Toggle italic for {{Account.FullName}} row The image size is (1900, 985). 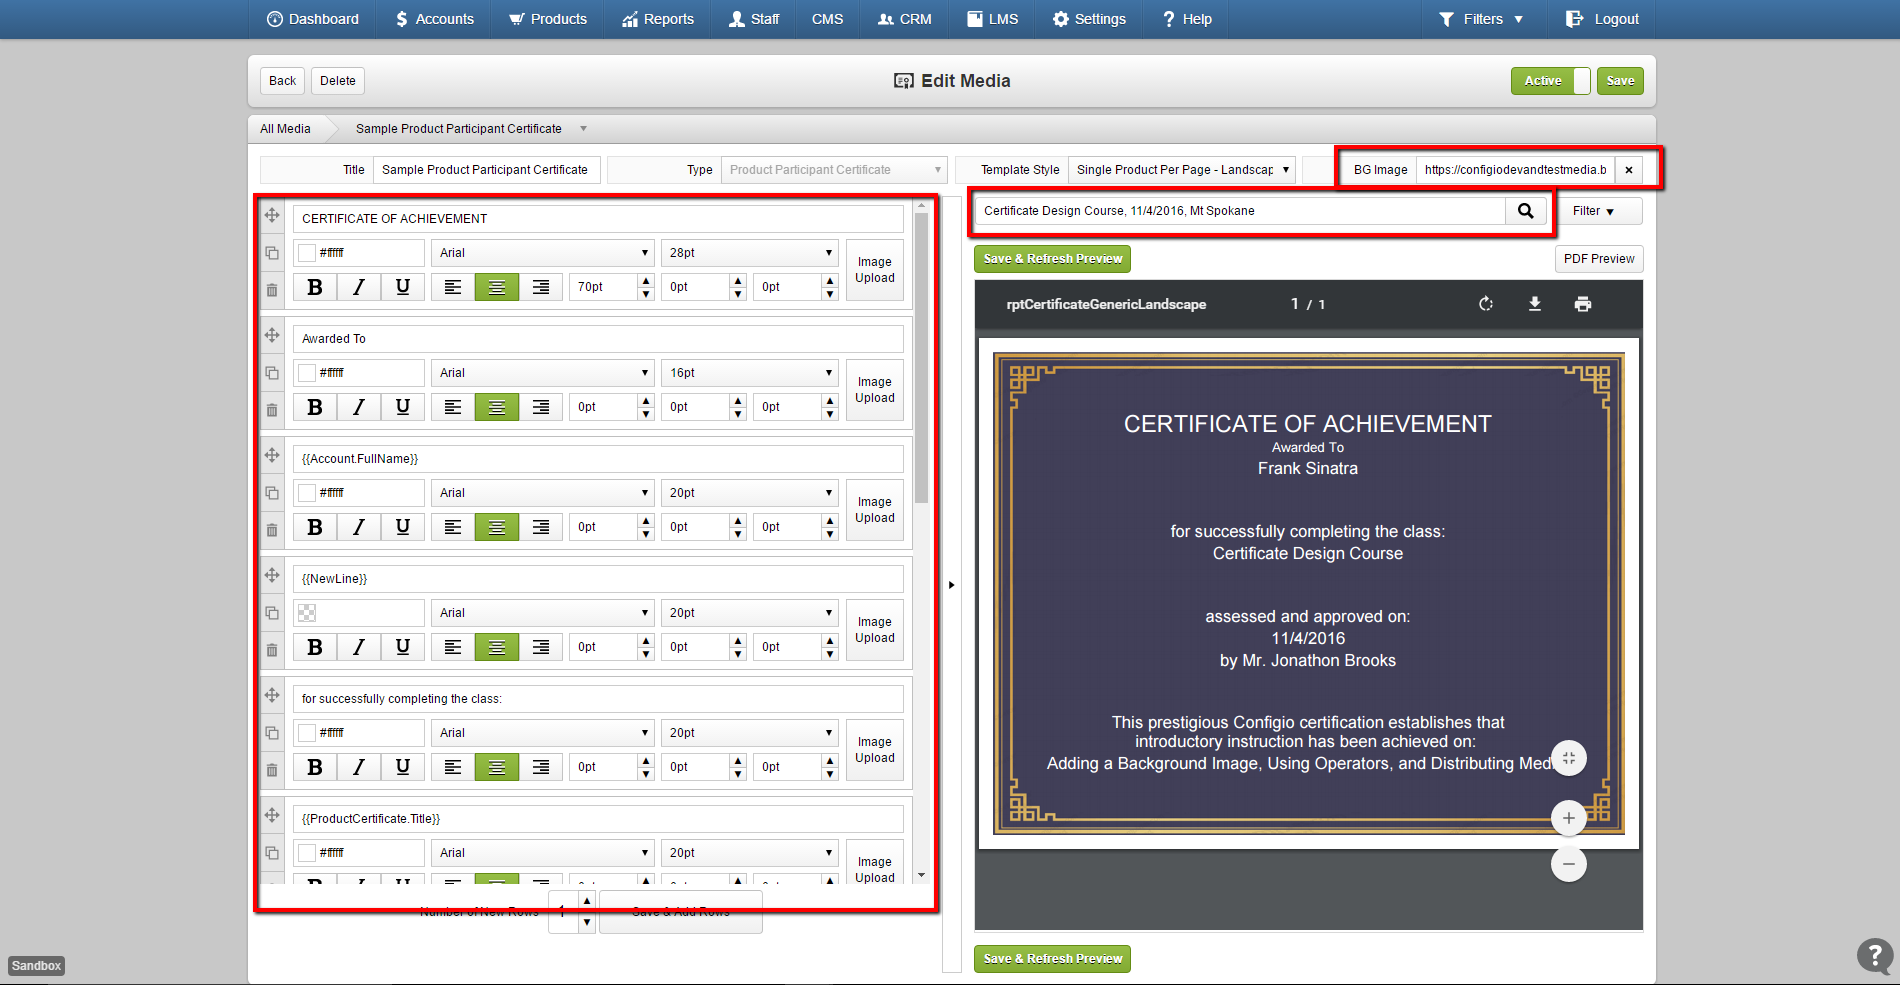pos(359,527)
